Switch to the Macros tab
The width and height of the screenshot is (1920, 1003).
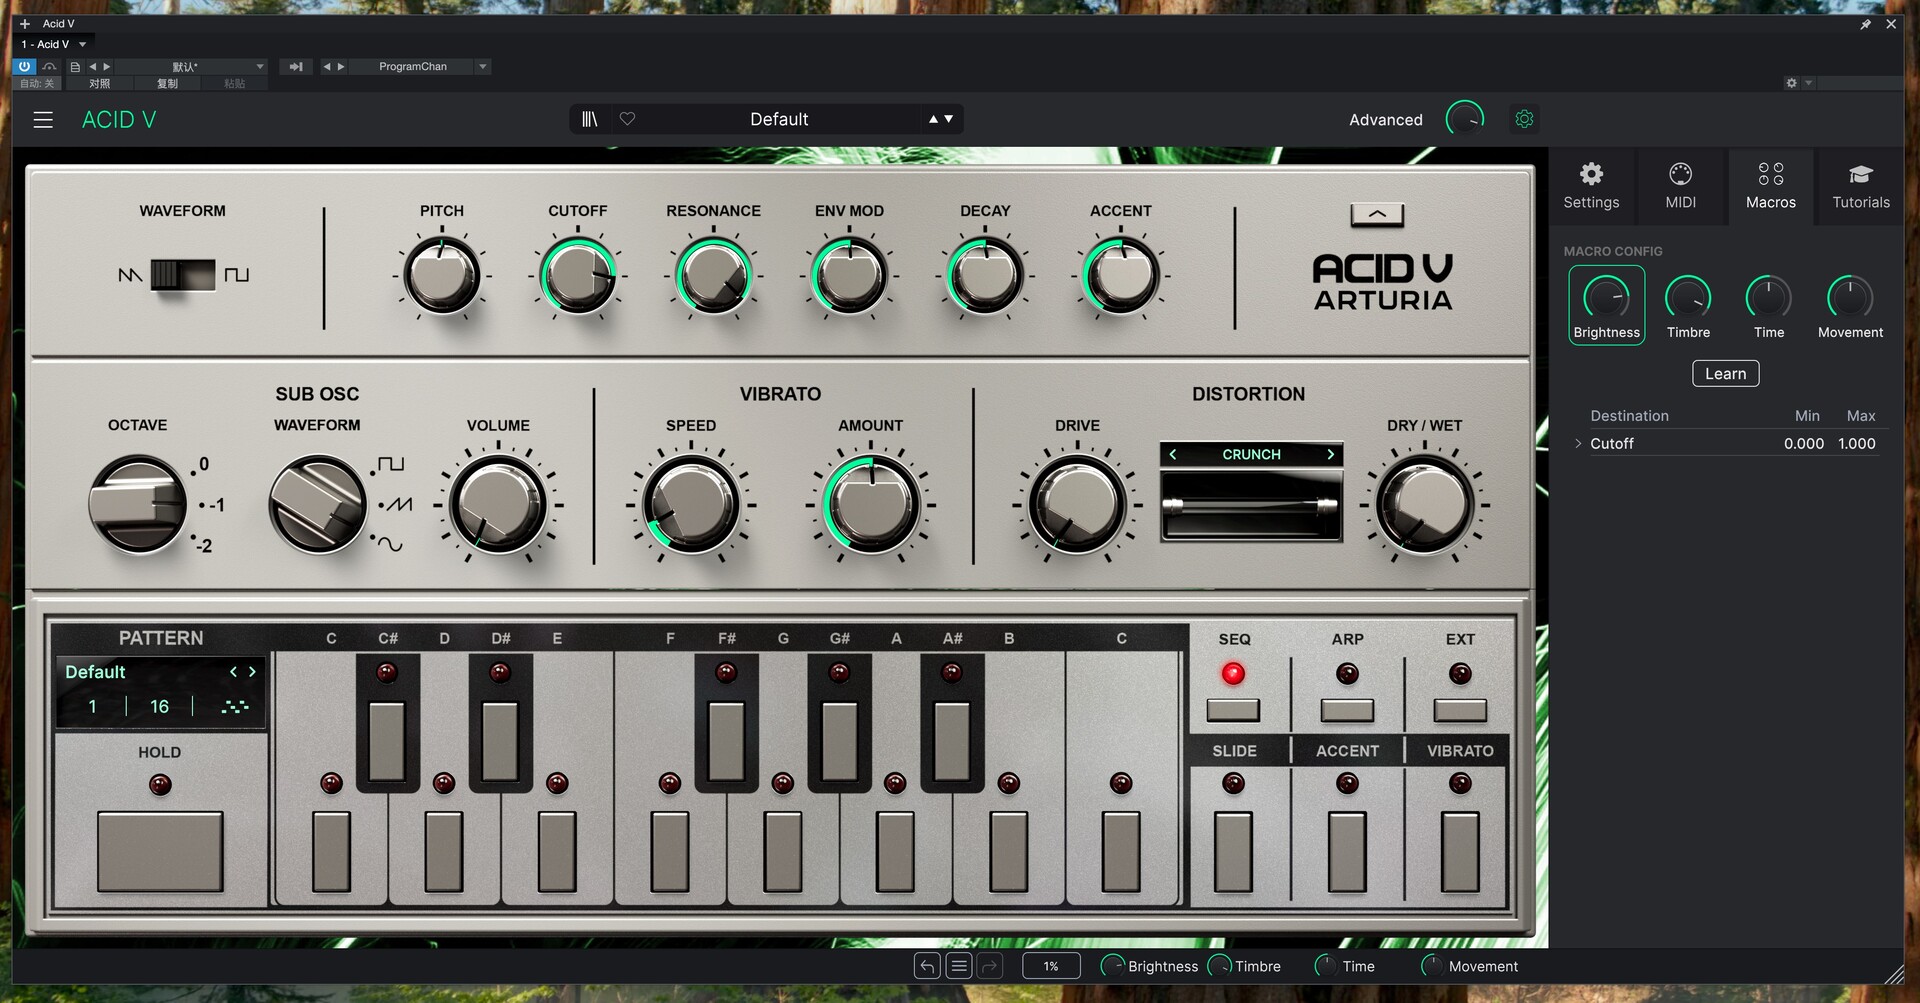click(x=1770, y=186)
